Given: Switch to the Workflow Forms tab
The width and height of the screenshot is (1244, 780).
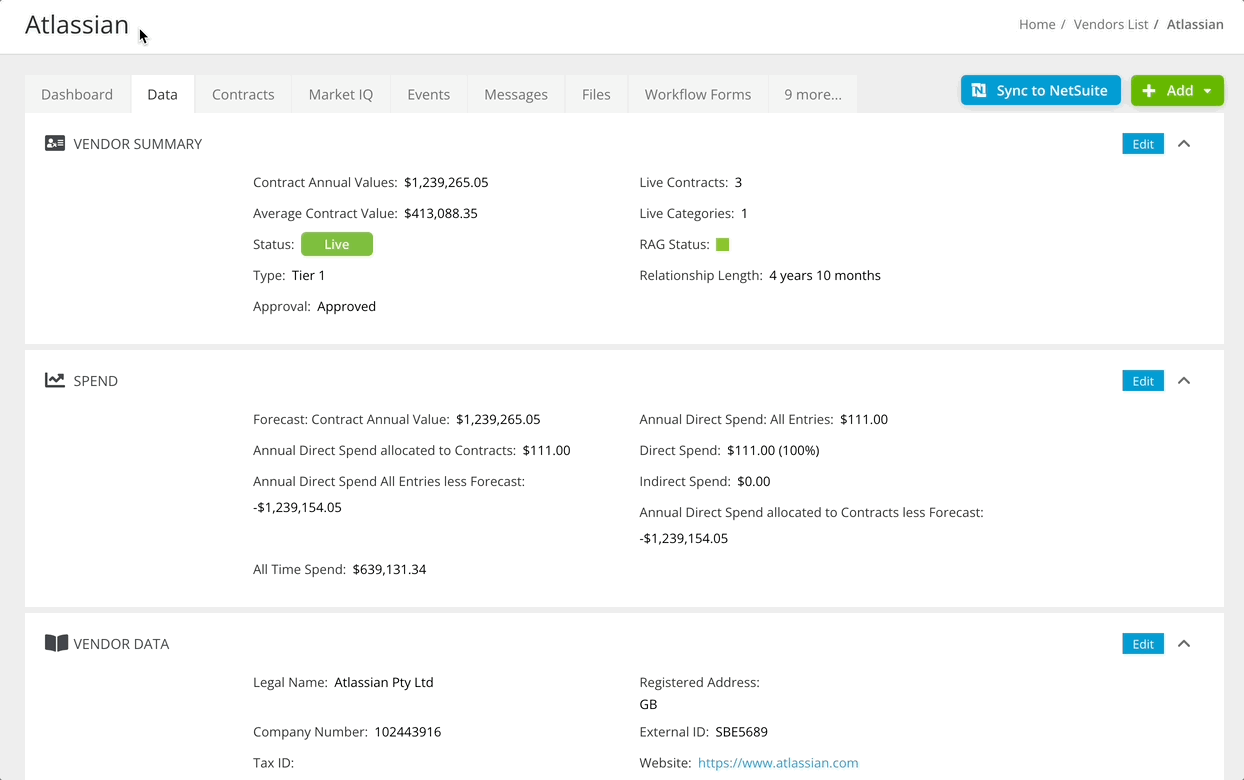Looking at the screenshot, I should (697, 93).
